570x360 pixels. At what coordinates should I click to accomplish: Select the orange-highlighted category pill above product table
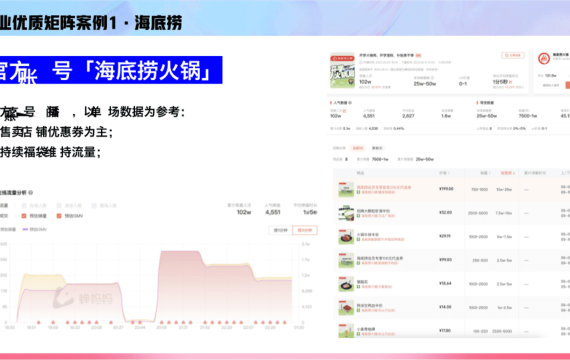click(x=358, y=148)
